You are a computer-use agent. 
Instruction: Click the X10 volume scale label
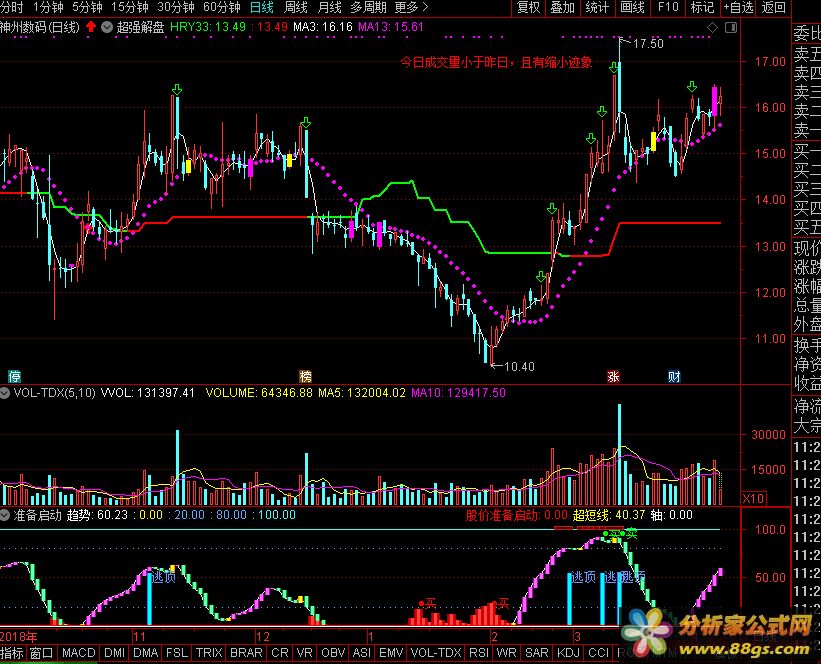pyautogui.click(x=753, y=499)
